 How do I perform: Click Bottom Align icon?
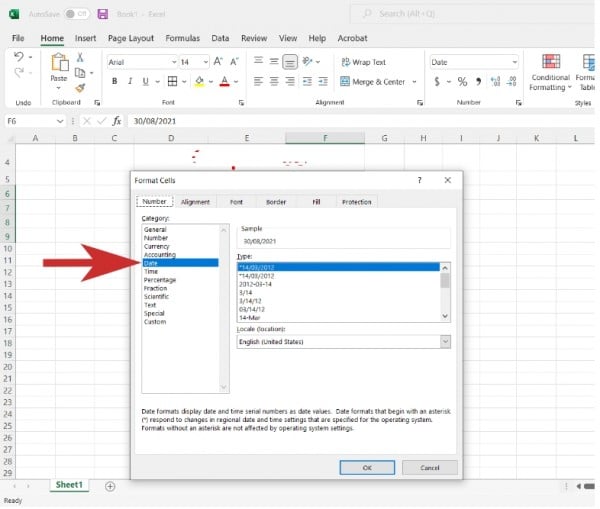coord(290,62)
